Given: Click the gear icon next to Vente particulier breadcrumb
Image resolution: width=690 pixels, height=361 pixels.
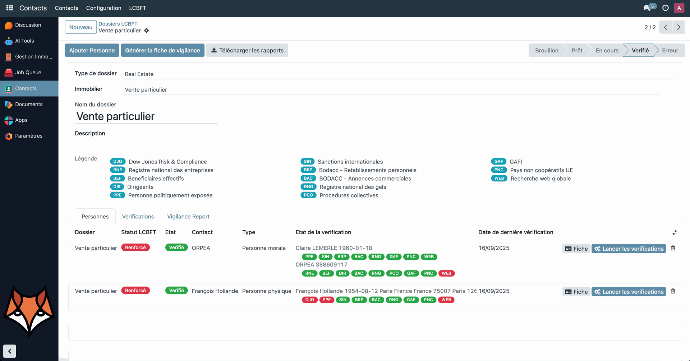Looking at the screenshot, I should pos(147,30).
